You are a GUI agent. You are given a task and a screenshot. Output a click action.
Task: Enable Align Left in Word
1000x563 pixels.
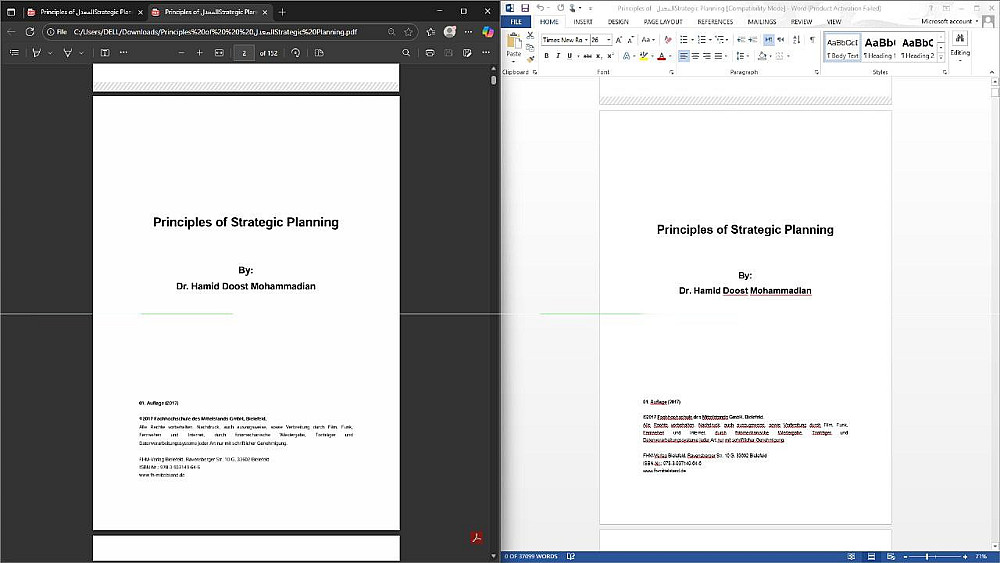(684, 56)
